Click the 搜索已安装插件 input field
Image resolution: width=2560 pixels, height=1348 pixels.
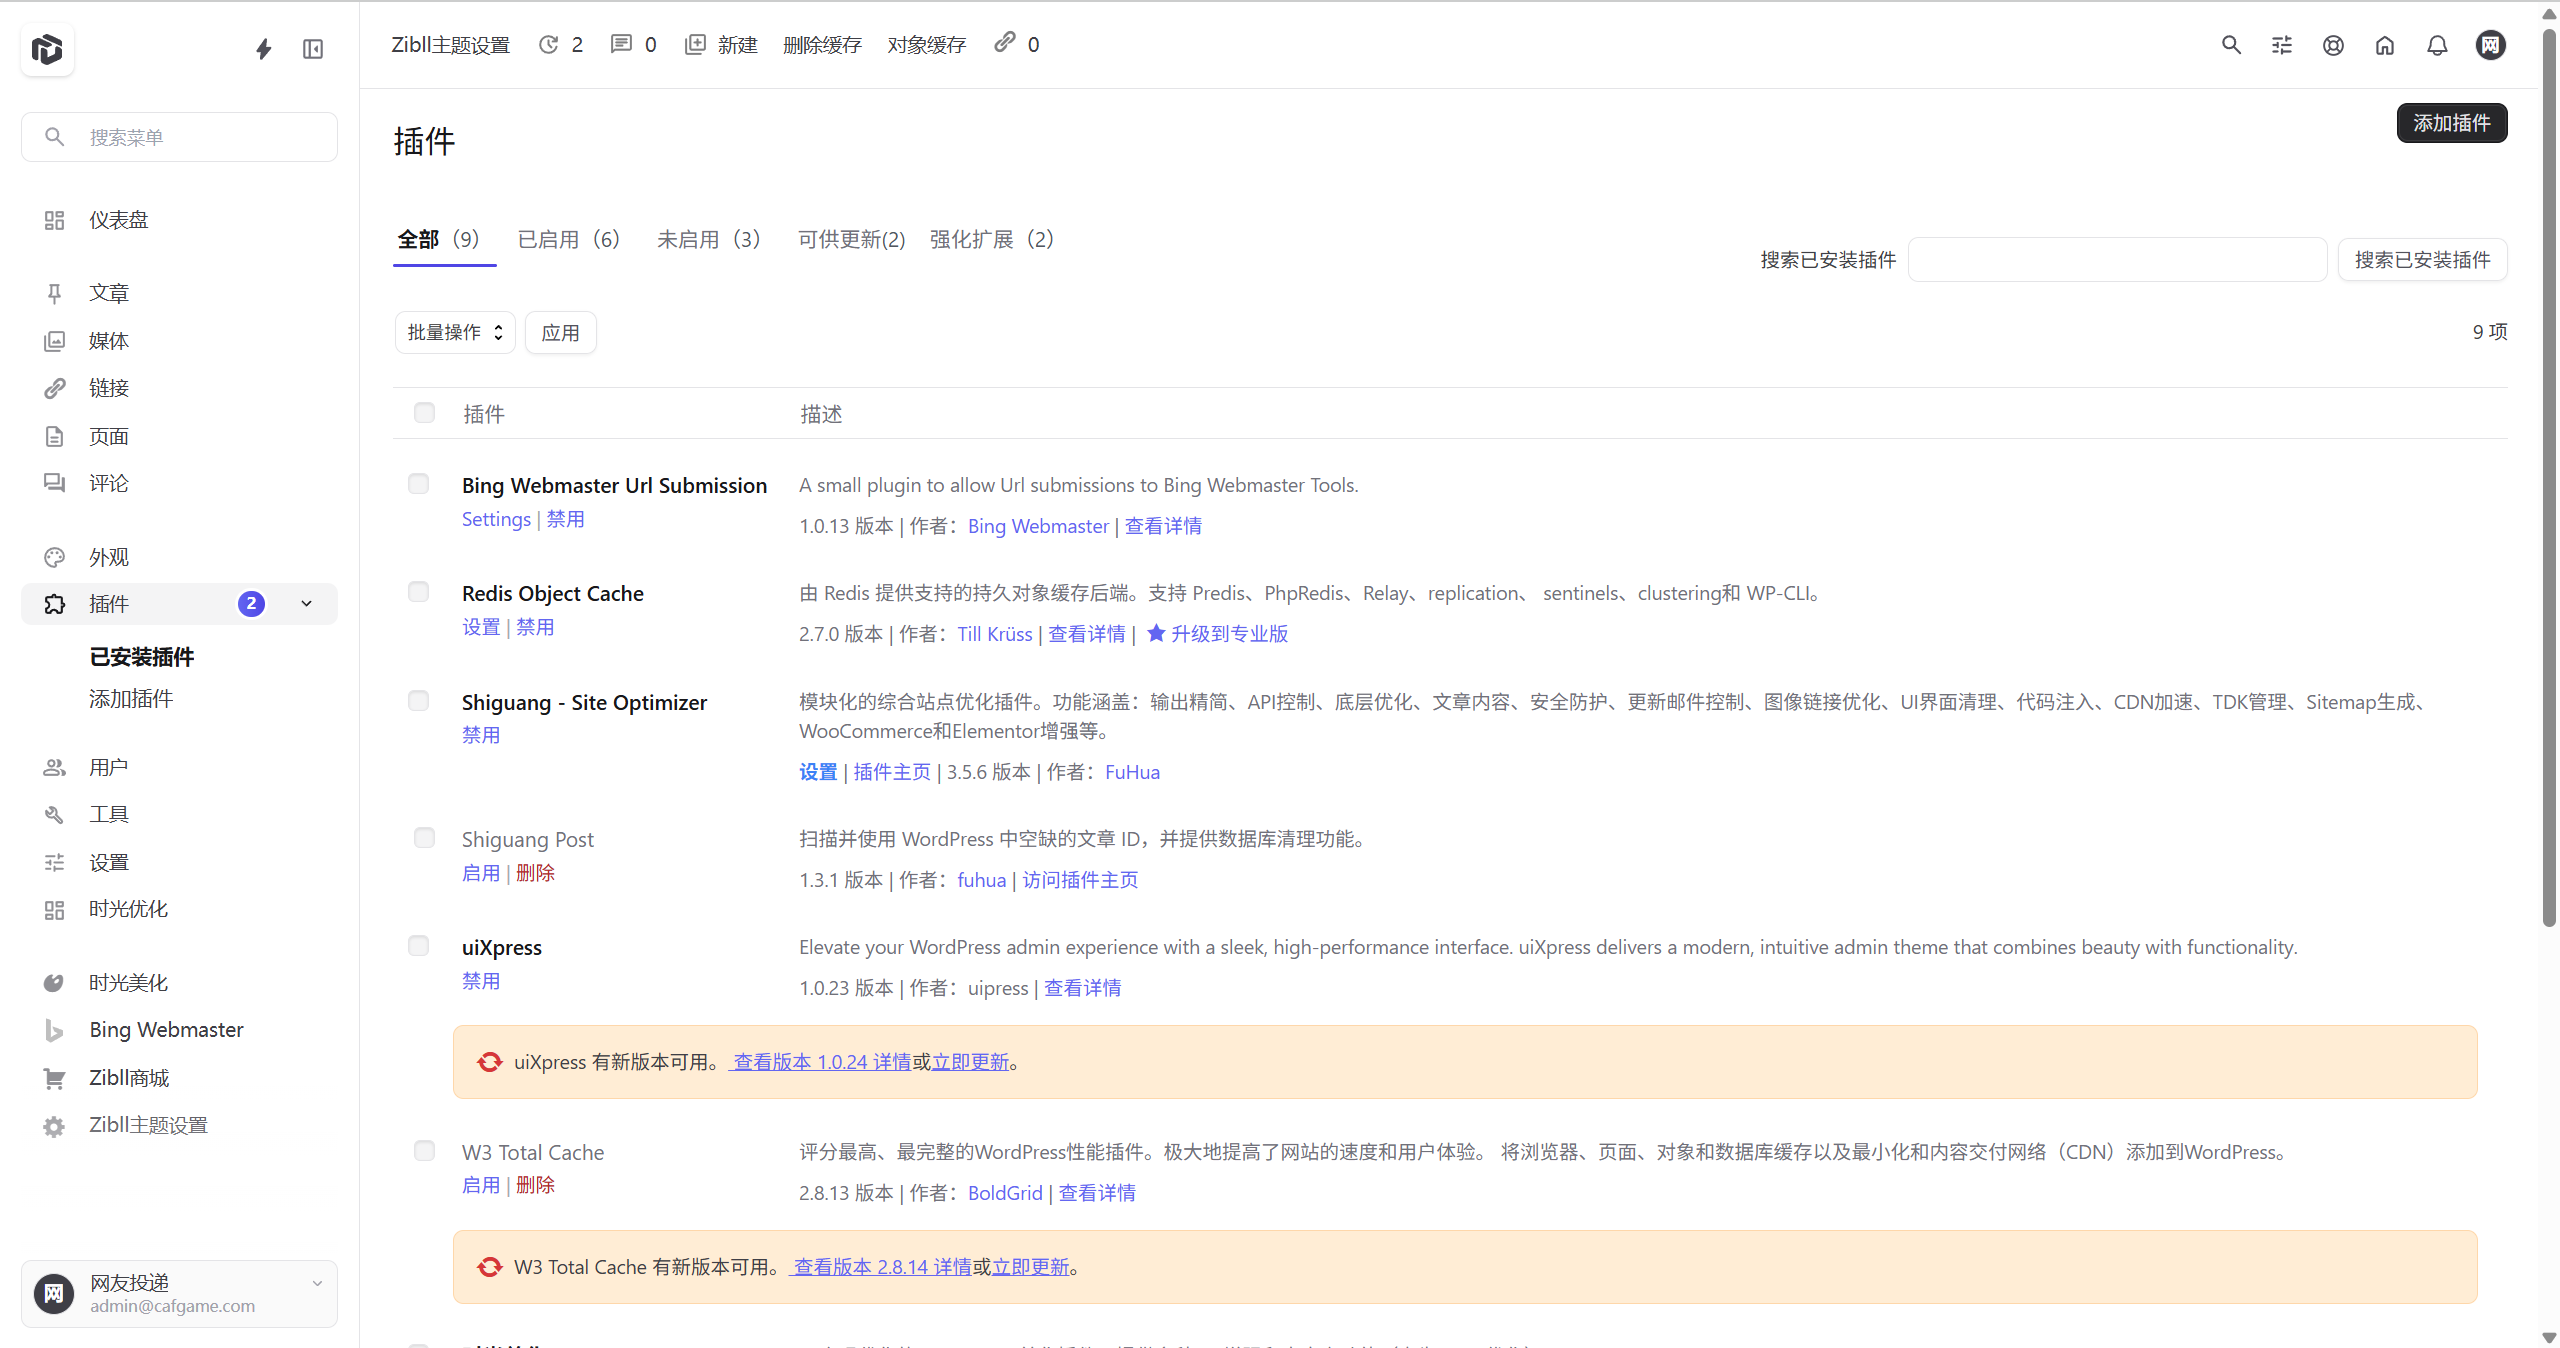(2117, 260)
